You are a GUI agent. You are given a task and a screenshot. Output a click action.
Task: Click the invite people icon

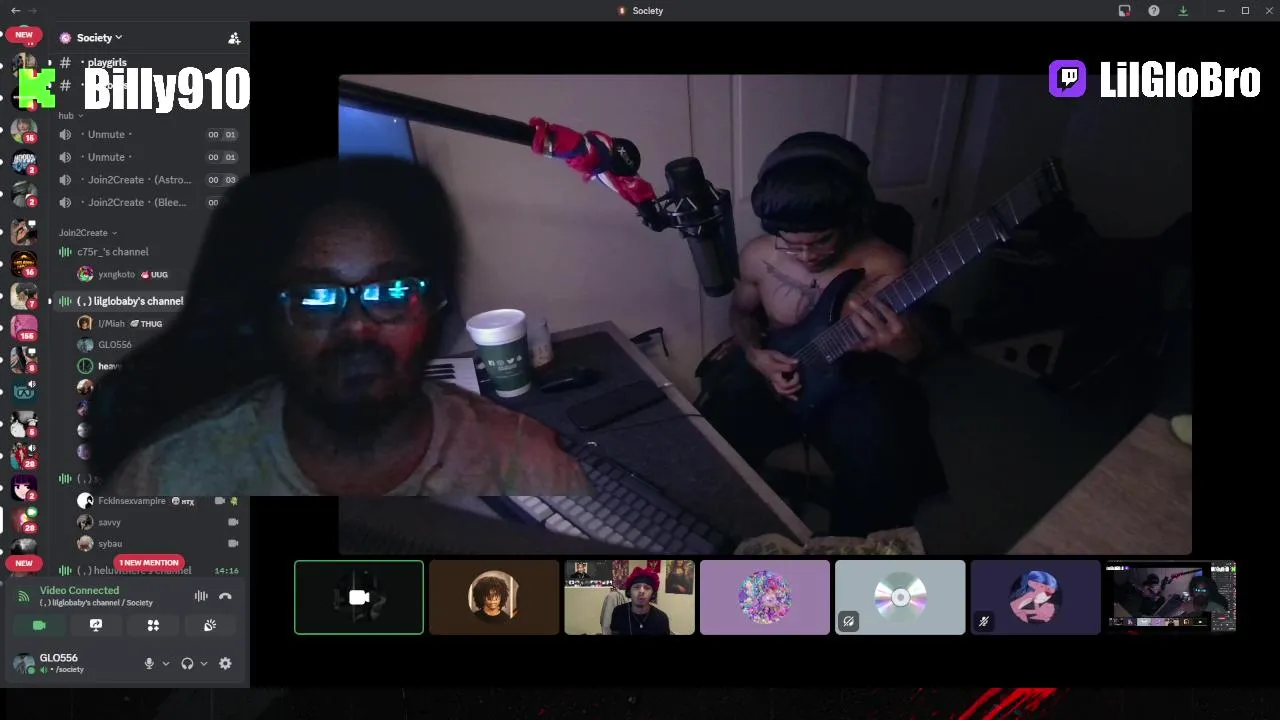(x=234, y=38)
